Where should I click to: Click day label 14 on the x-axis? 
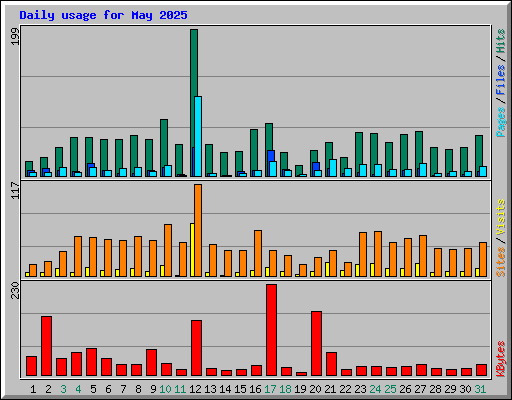click(225, 389)
